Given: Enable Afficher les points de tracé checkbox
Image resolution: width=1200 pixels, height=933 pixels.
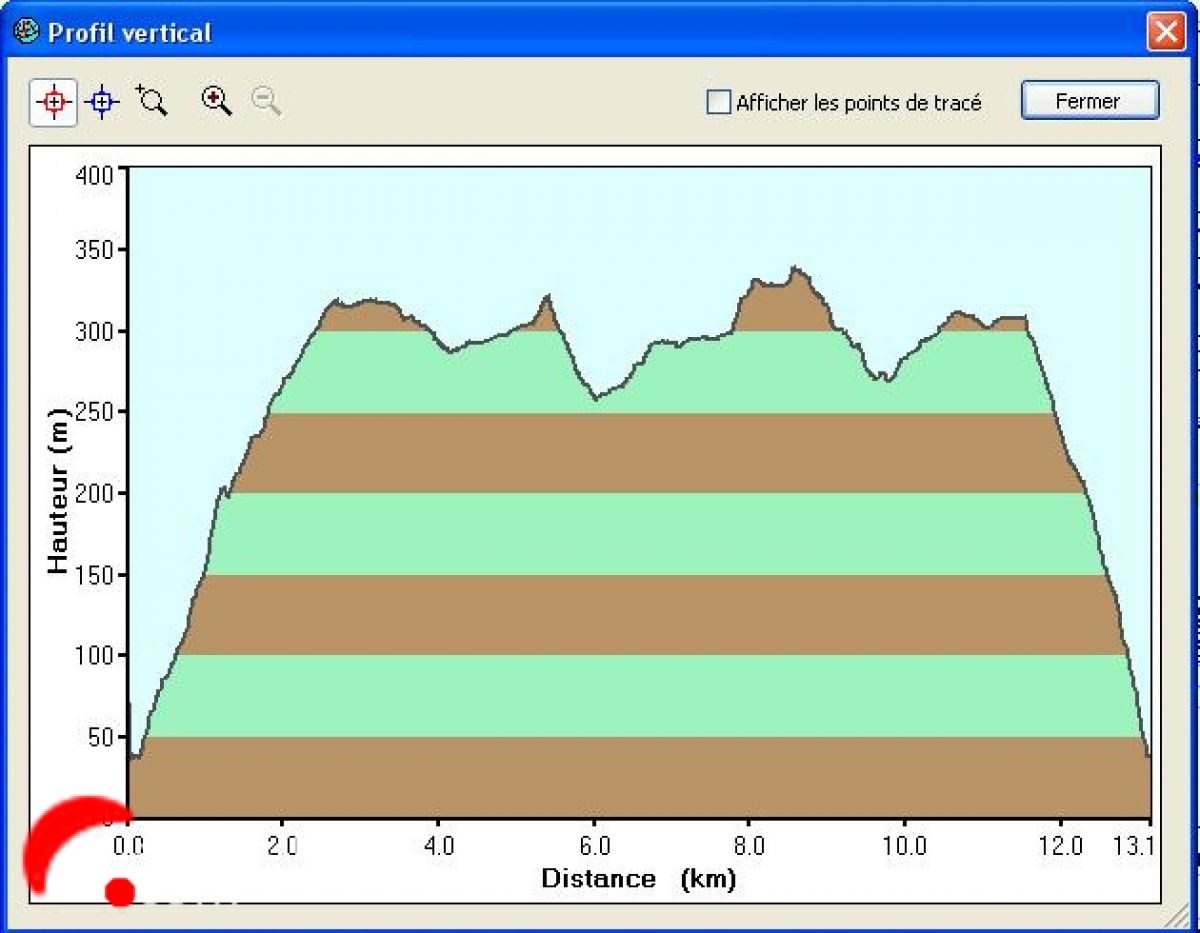Looking at the screenshot, I should 718,102.
